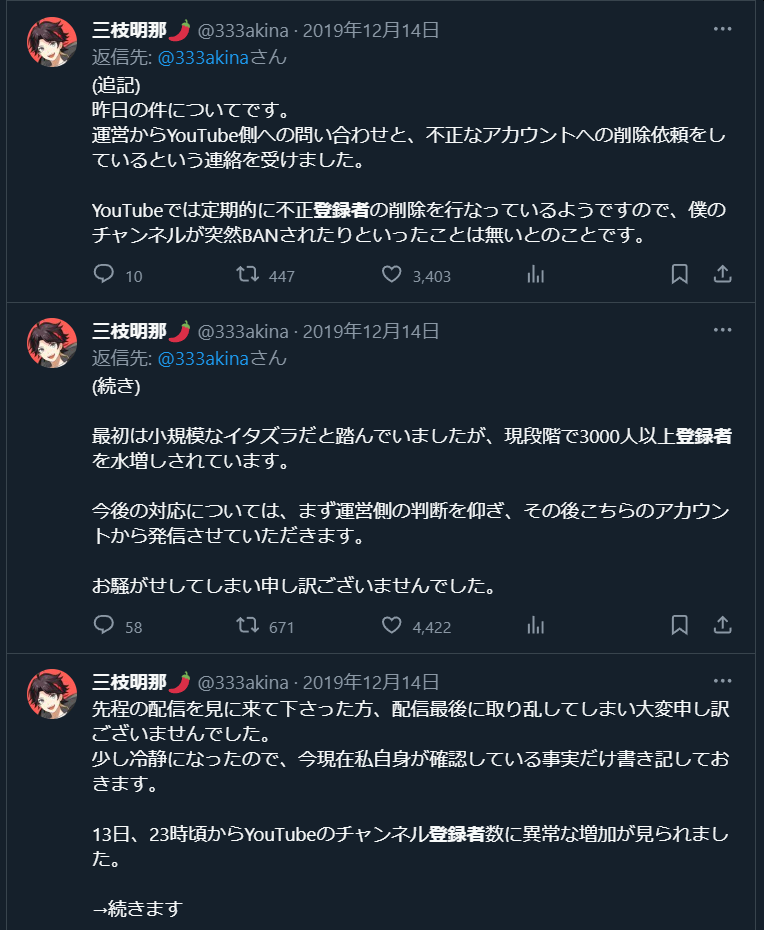Like the tweet with 3,403 likes
Screen dimensions: 764x930
click(x=392, y=274)
